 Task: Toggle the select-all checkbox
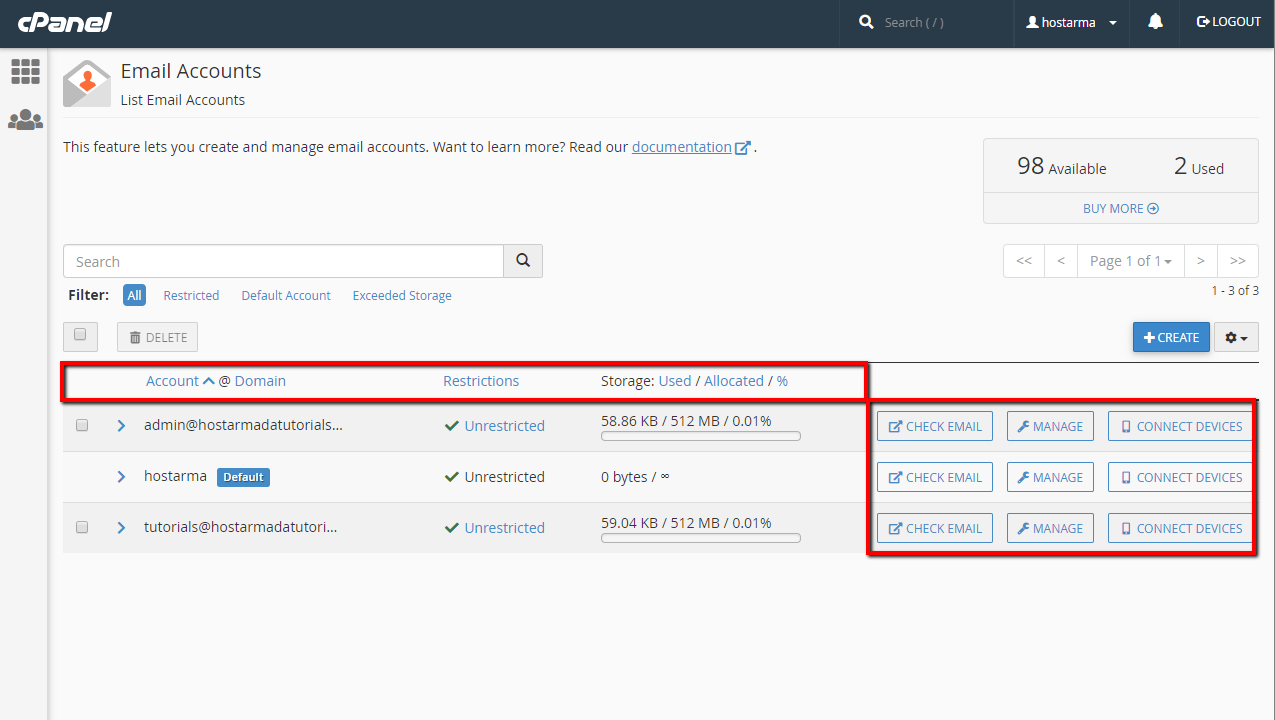click(80, 336)
